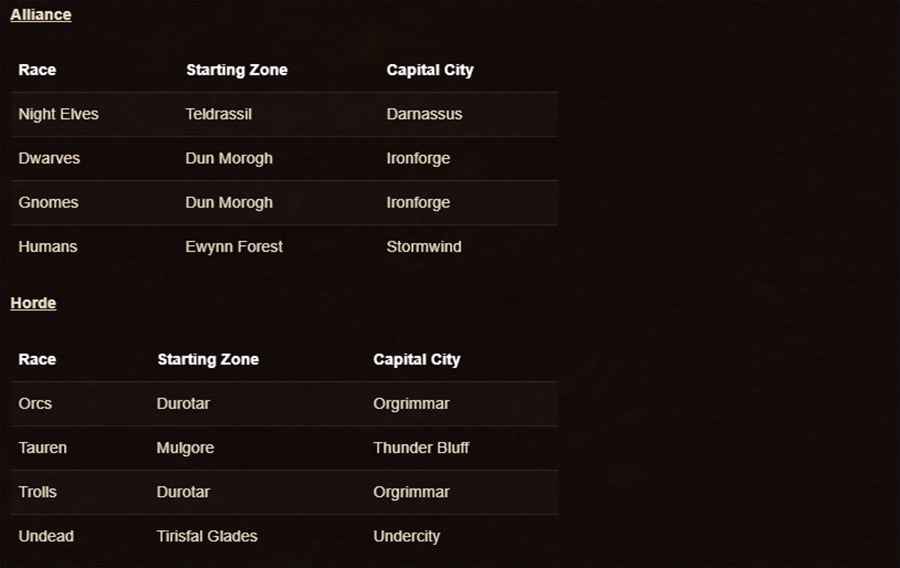The width and height of the screenshot is (900, 568).
Task: Select Ewynn Forest starting zone
Action: click(x=234, y=247)
